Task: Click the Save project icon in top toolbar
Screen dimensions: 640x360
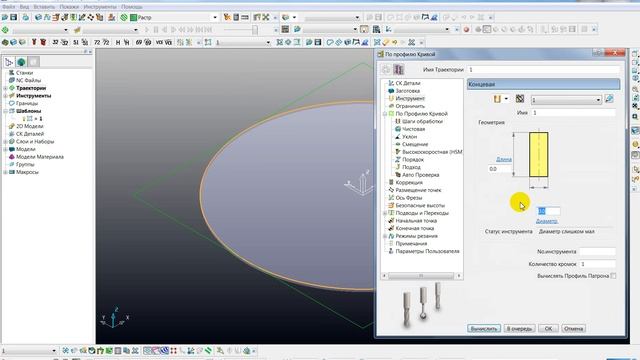Action: pyautogui.click(x=13, y=17)
